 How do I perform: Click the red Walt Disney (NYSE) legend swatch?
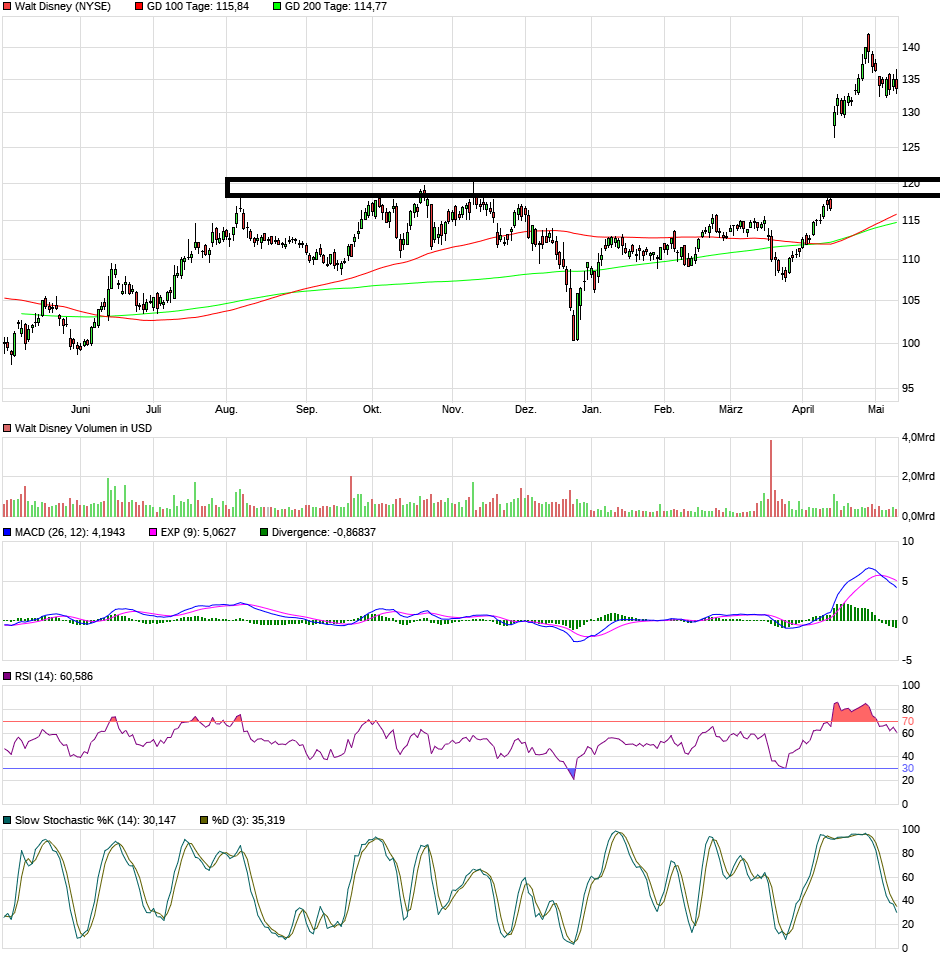click(x=7, y=7)
